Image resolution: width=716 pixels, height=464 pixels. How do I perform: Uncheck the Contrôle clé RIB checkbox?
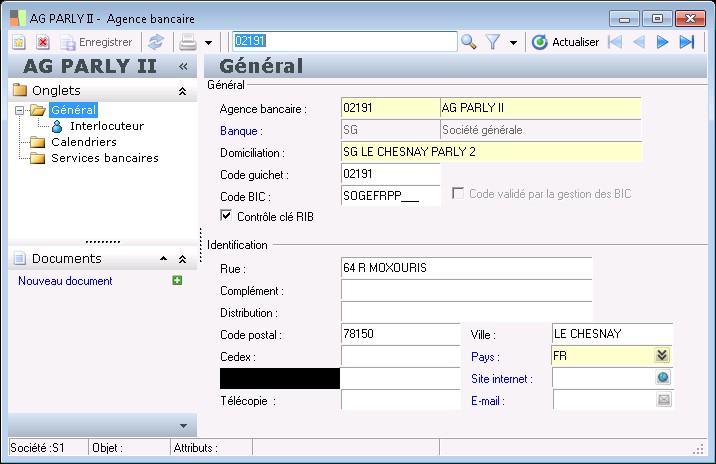click(226, 216)
